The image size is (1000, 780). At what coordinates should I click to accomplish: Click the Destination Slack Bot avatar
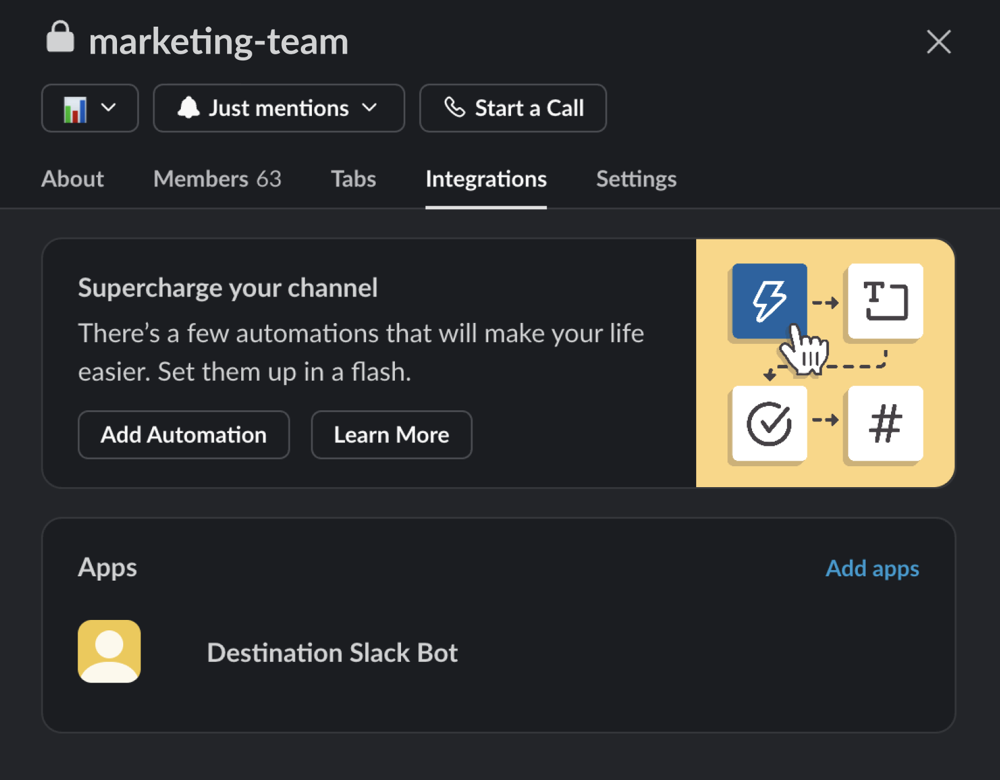(x=109, y=651)
